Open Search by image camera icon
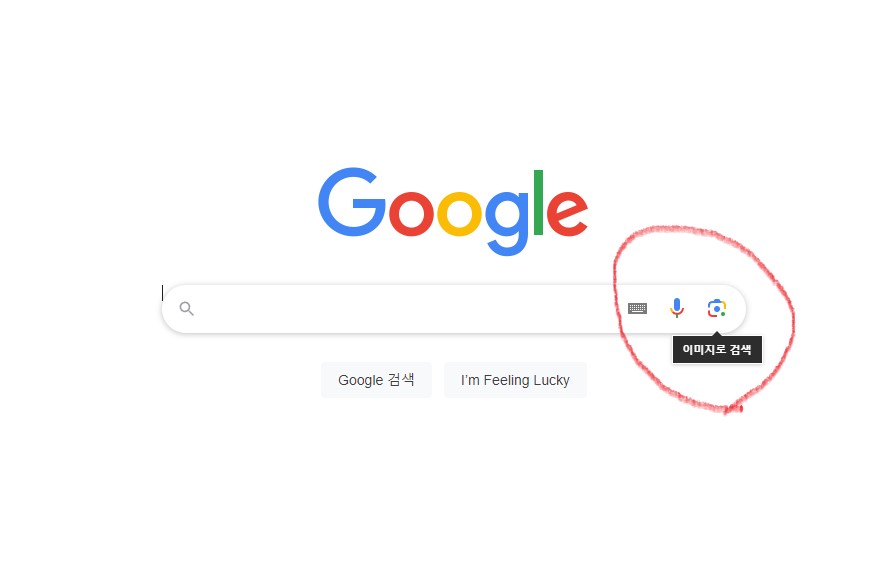Image resolution: width=872 pixels, height=584 pixels. 717,308
